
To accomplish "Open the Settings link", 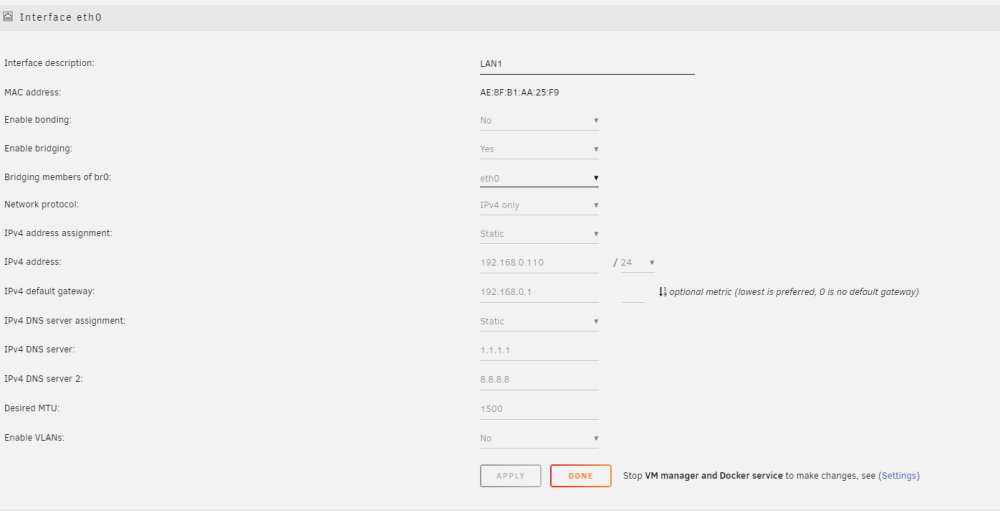I will 899,476.
